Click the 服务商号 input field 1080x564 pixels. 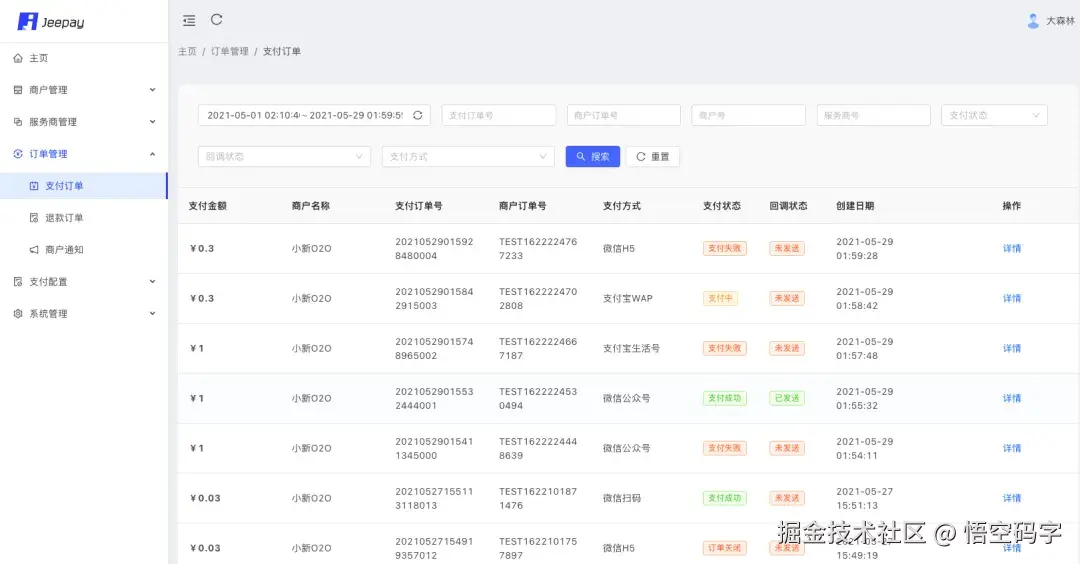point(873,116)
